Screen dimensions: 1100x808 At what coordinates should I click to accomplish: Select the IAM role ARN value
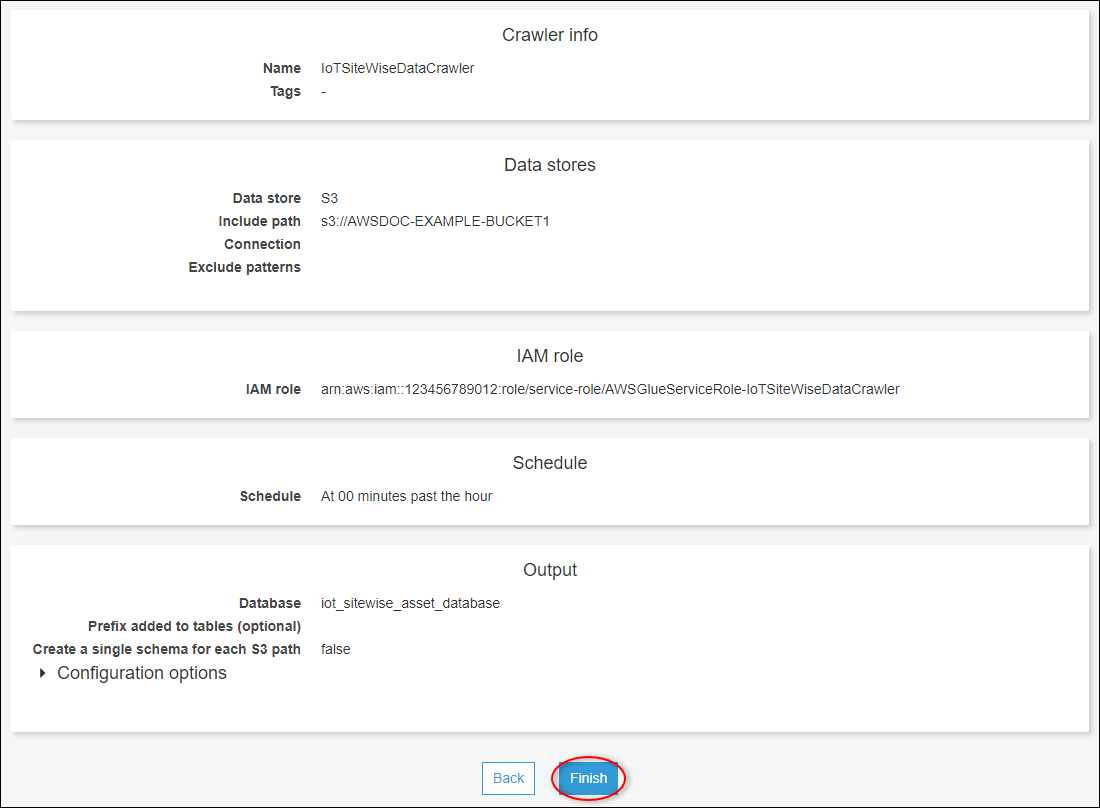click(x=610, y=389)
